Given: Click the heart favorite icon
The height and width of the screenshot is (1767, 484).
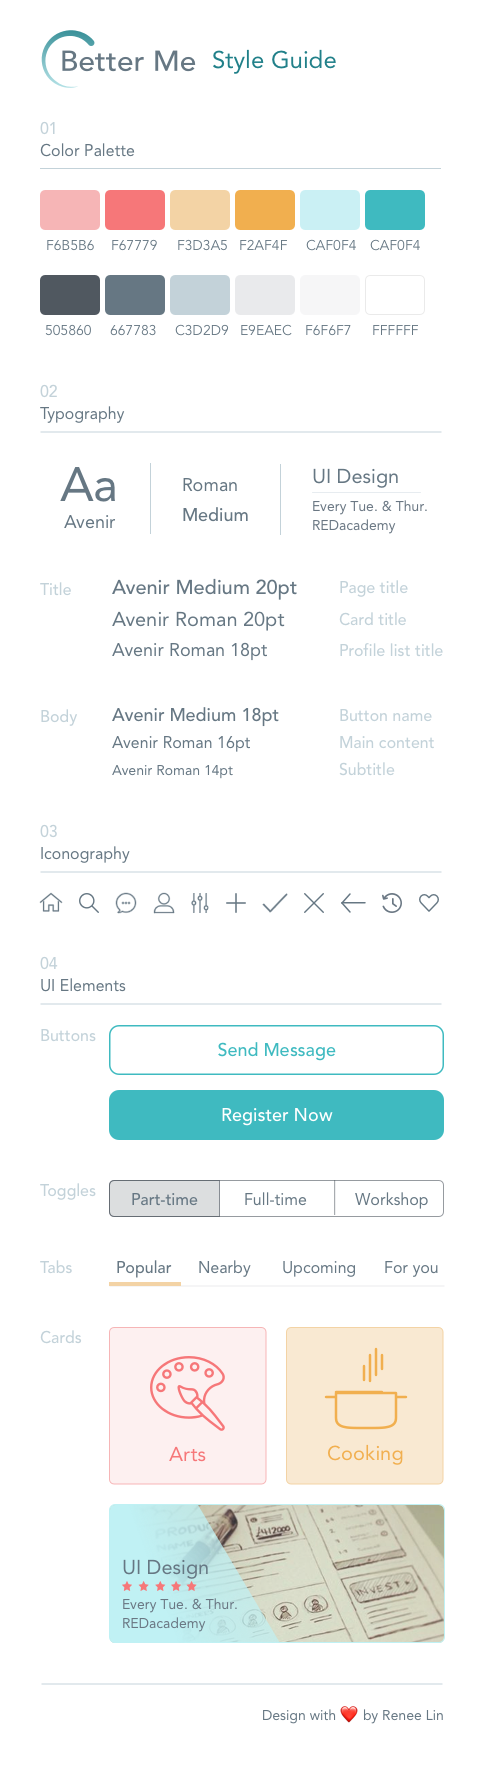Looking at the screenshot, I should click(429, 903).
